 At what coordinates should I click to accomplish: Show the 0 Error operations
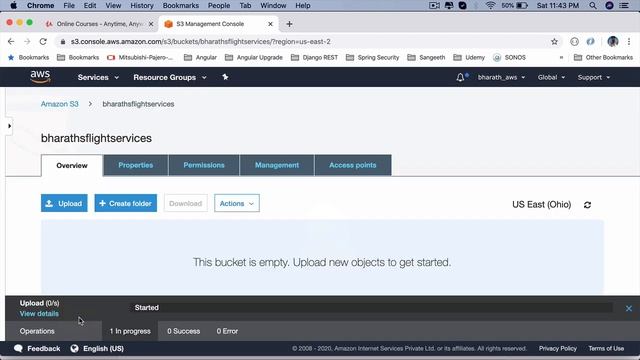[227, 331]
